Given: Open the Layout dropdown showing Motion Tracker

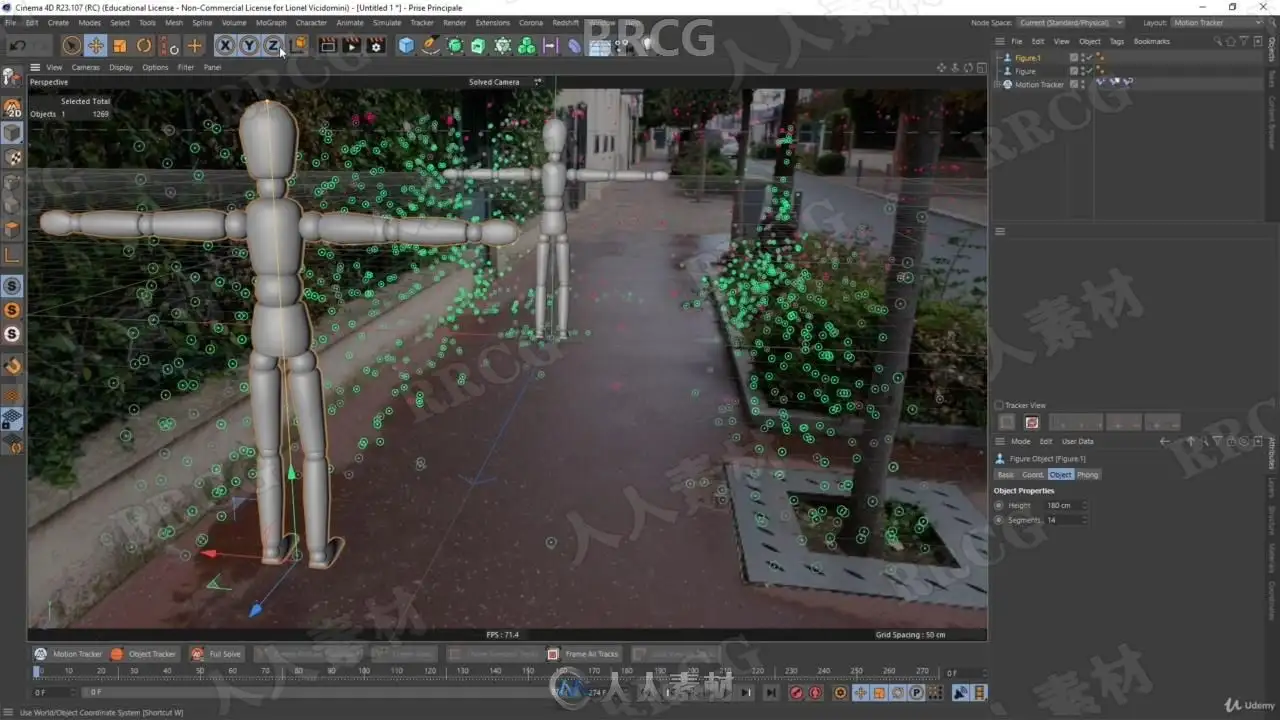Looking at the screenshot, I should 1217,22.
